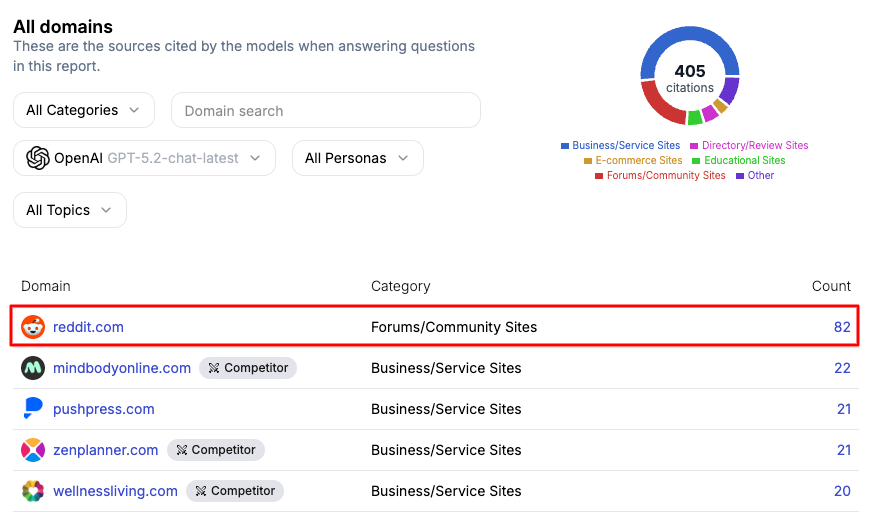The width and height of the screenshot is (874, 515).
Task: Toggle Forums/Community Sites legend item
Action: pyautogui.click(x=660, y=176)
